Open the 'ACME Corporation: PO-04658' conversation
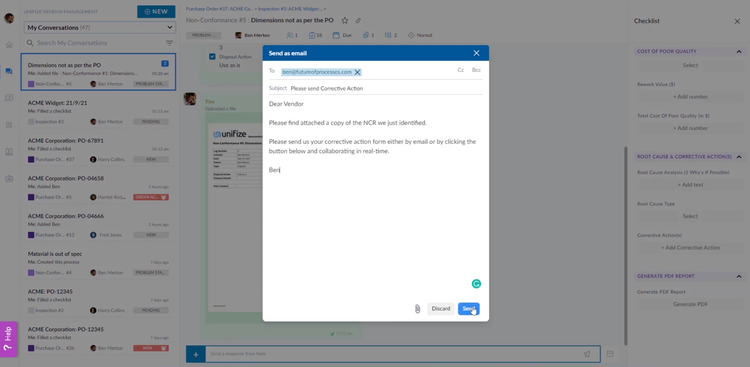Screen dimensions: 750x367 coord(98,188)
